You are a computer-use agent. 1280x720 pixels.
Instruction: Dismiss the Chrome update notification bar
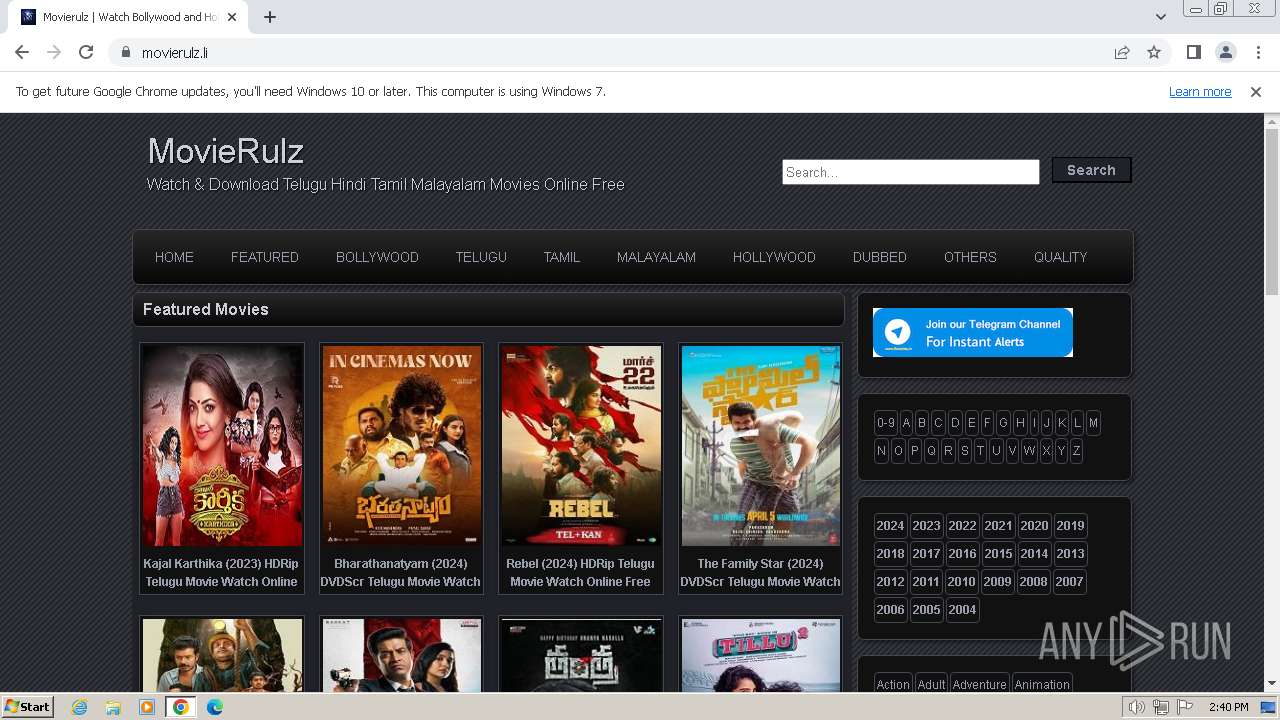(x=1255, y=91)
